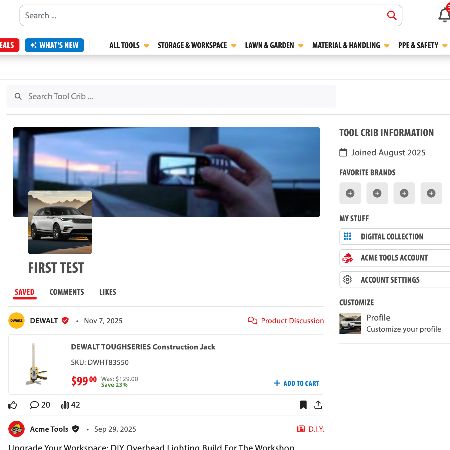Open comments with count 20

pyautogui.click(x=40, y=405)
